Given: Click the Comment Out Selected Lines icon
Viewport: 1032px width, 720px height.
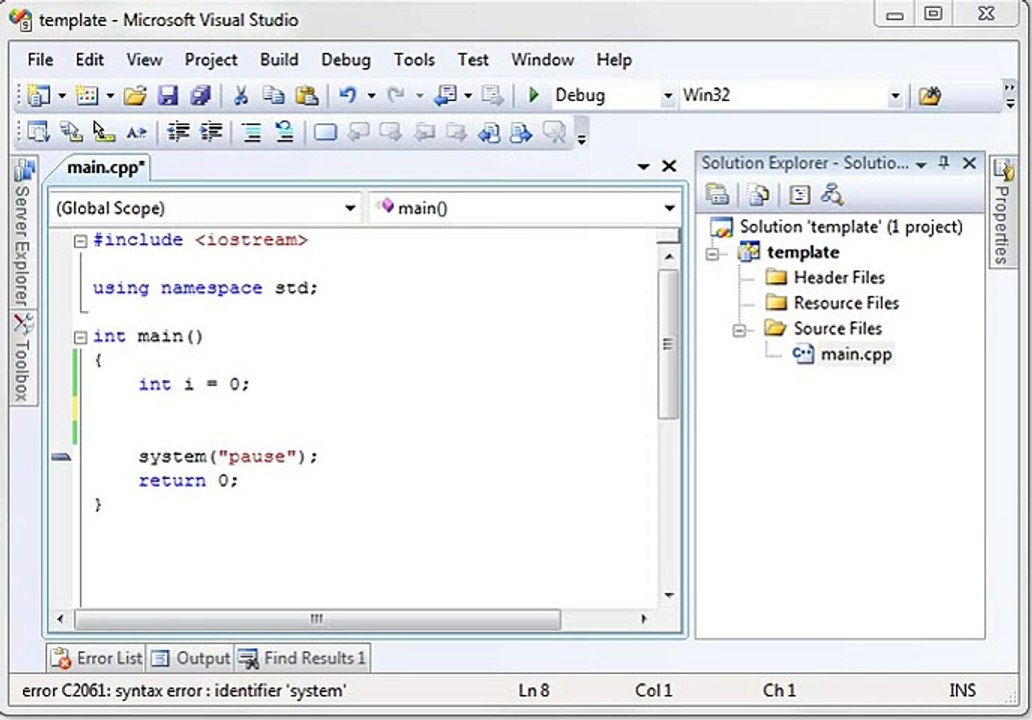Looking at the screenshot, I should pyautogui.click(x=251, y=132).
